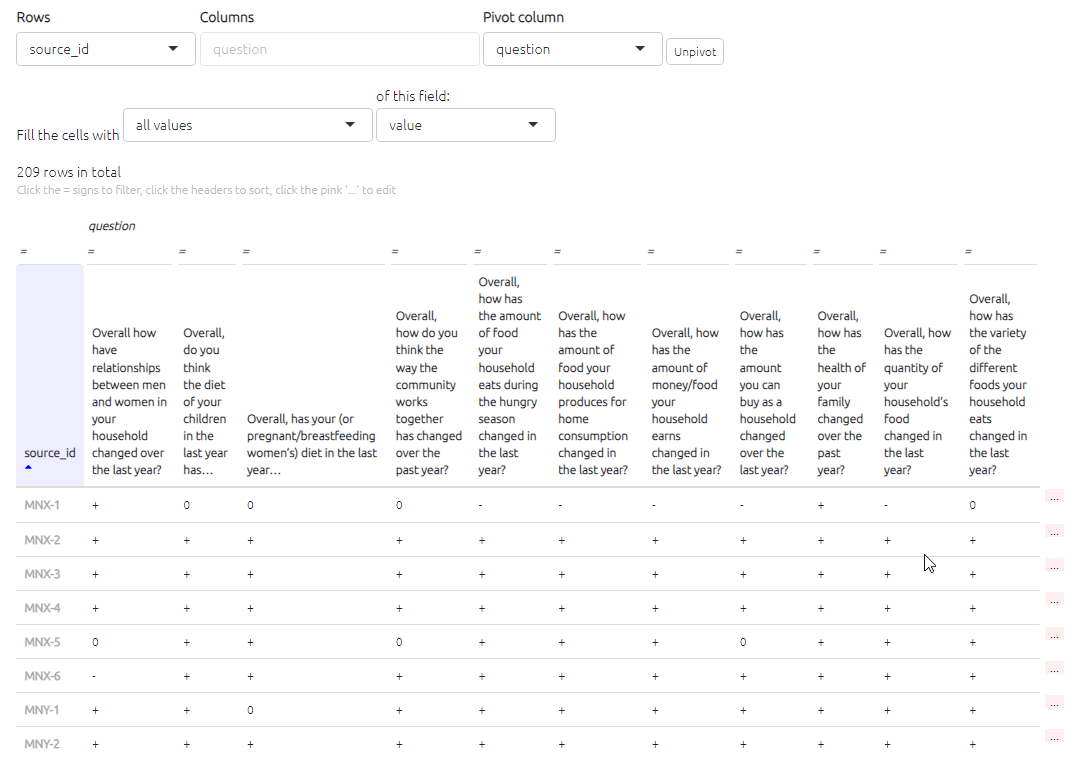Expand the 'value' field dropdown

click(x=465, y=125)
